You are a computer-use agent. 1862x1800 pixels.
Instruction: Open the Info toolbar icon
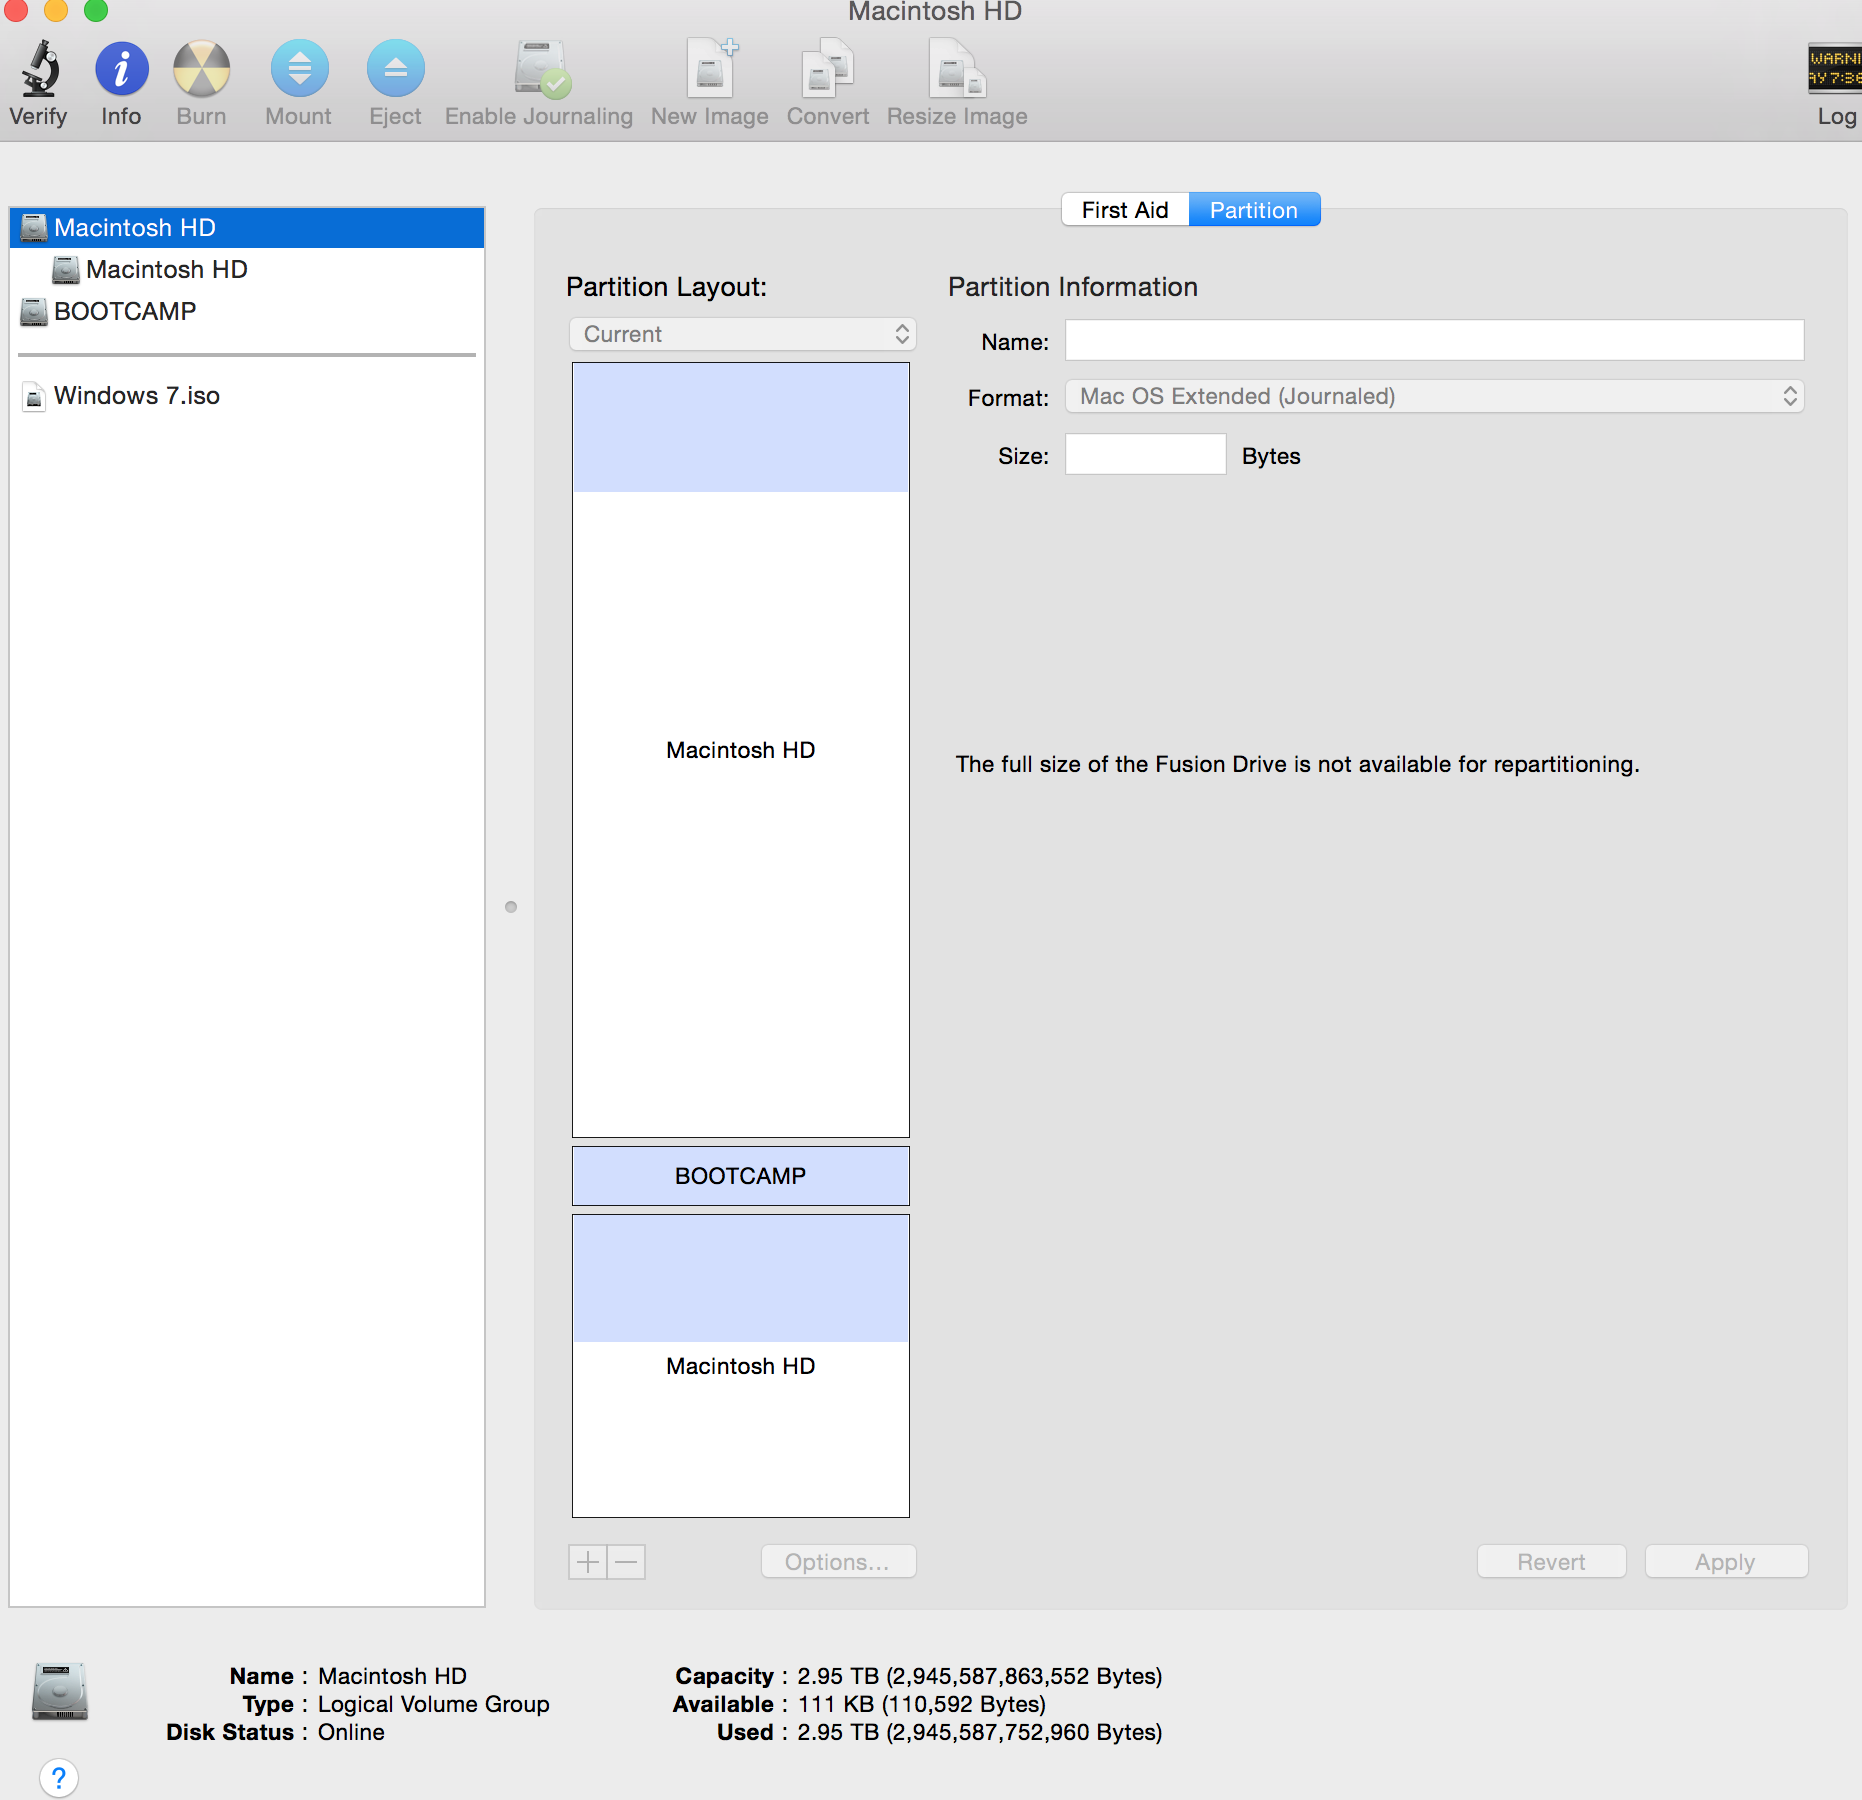[122, 69]
